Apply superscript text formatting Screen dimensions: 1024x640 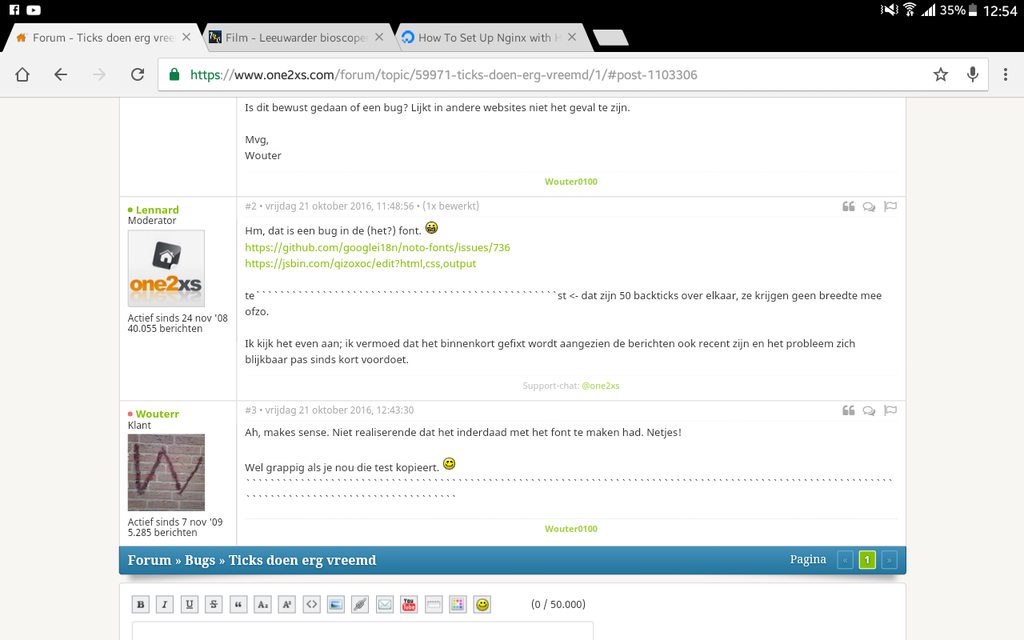[x=287, y=605]
